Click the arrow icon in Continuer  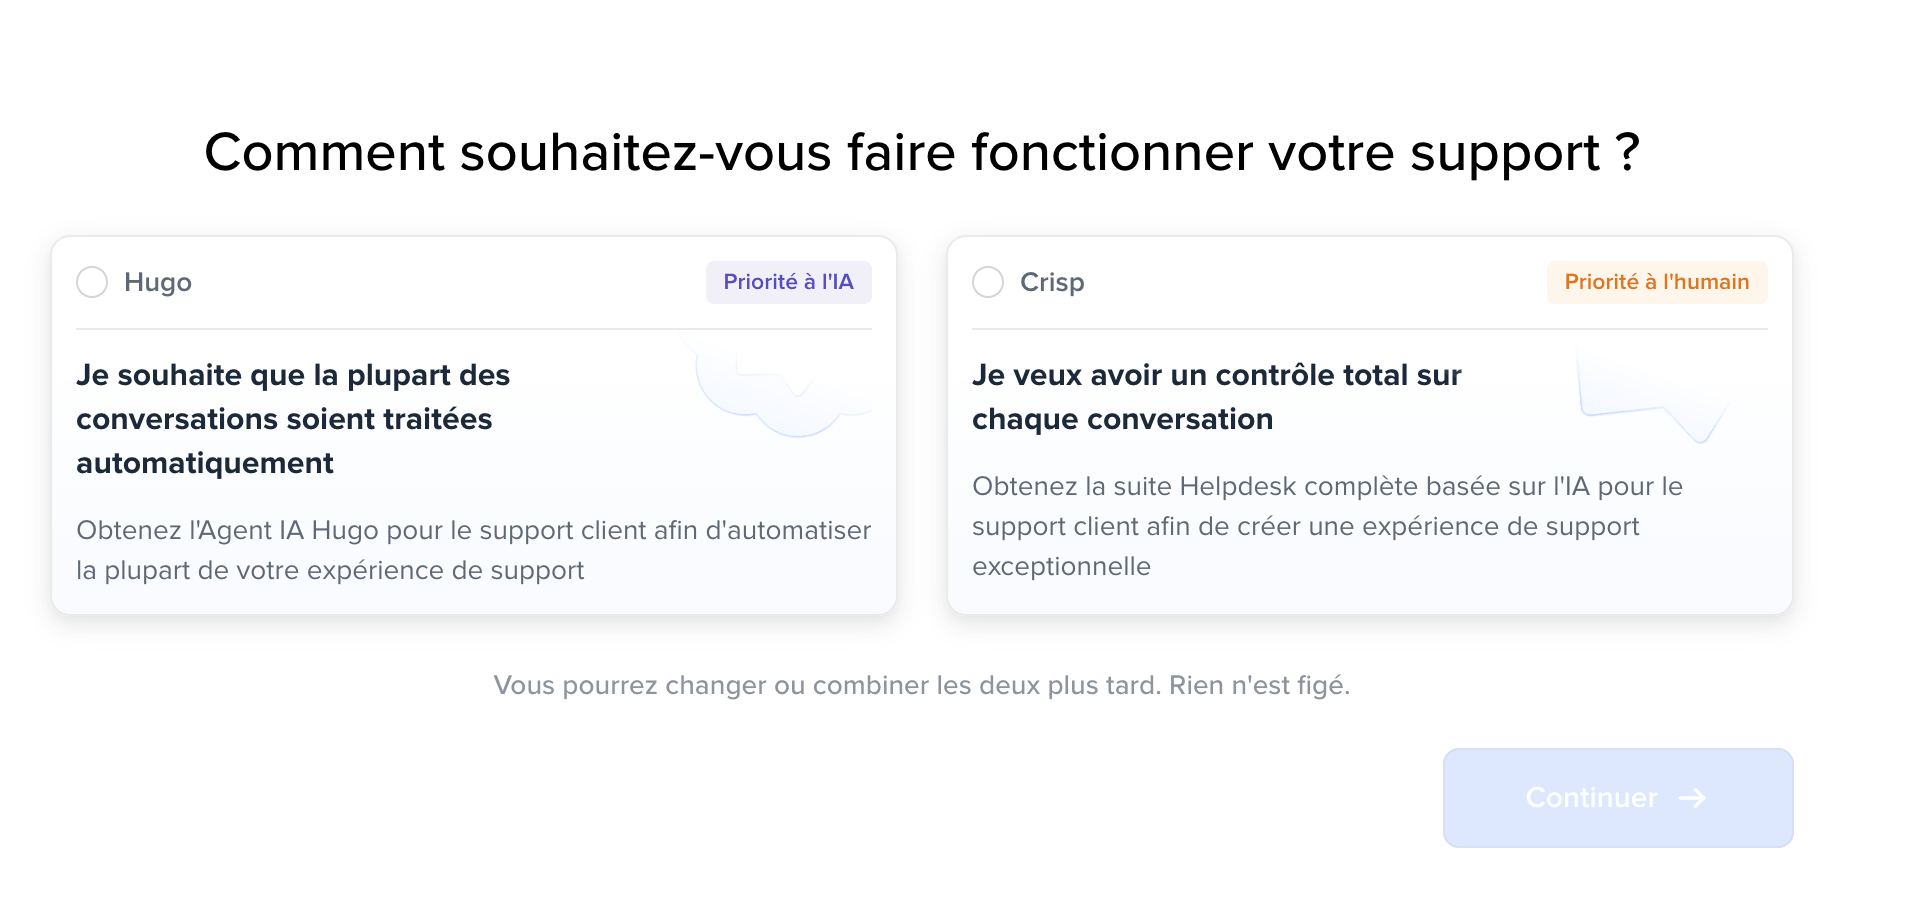(x=1692, y=798)
